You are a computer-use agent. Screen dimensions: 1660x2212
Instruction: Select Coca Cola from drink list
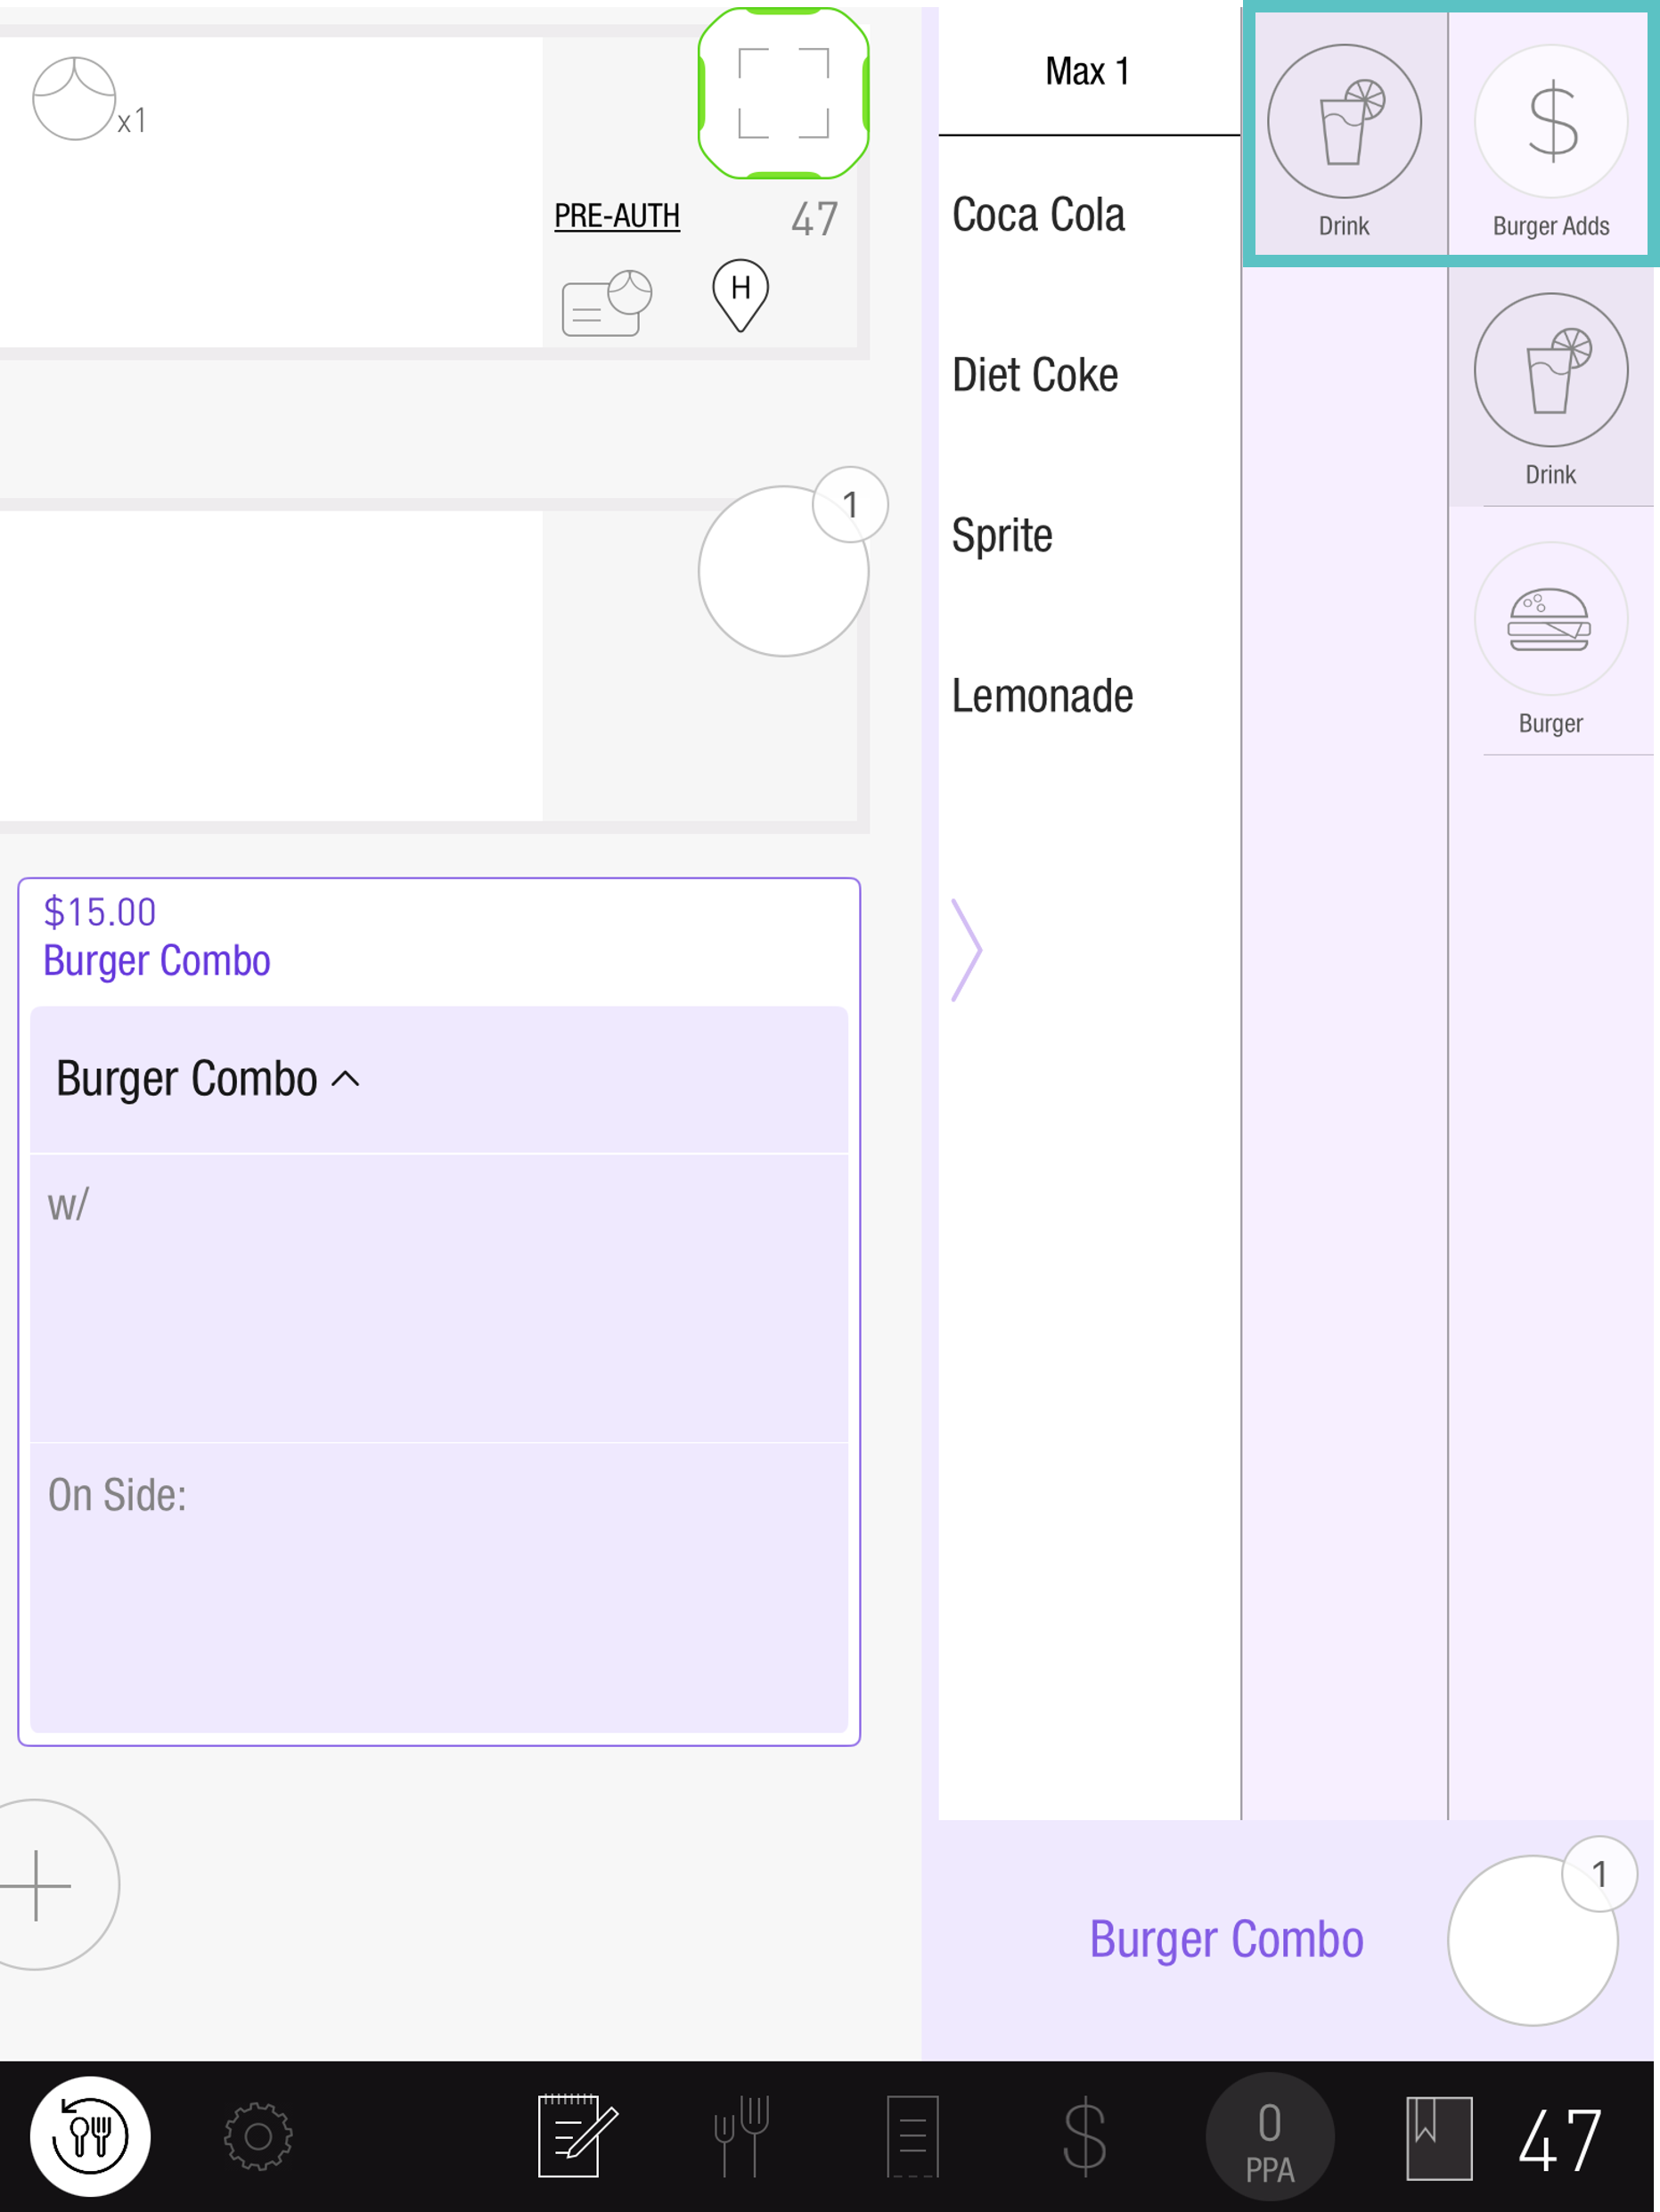tap(1038, 215)
